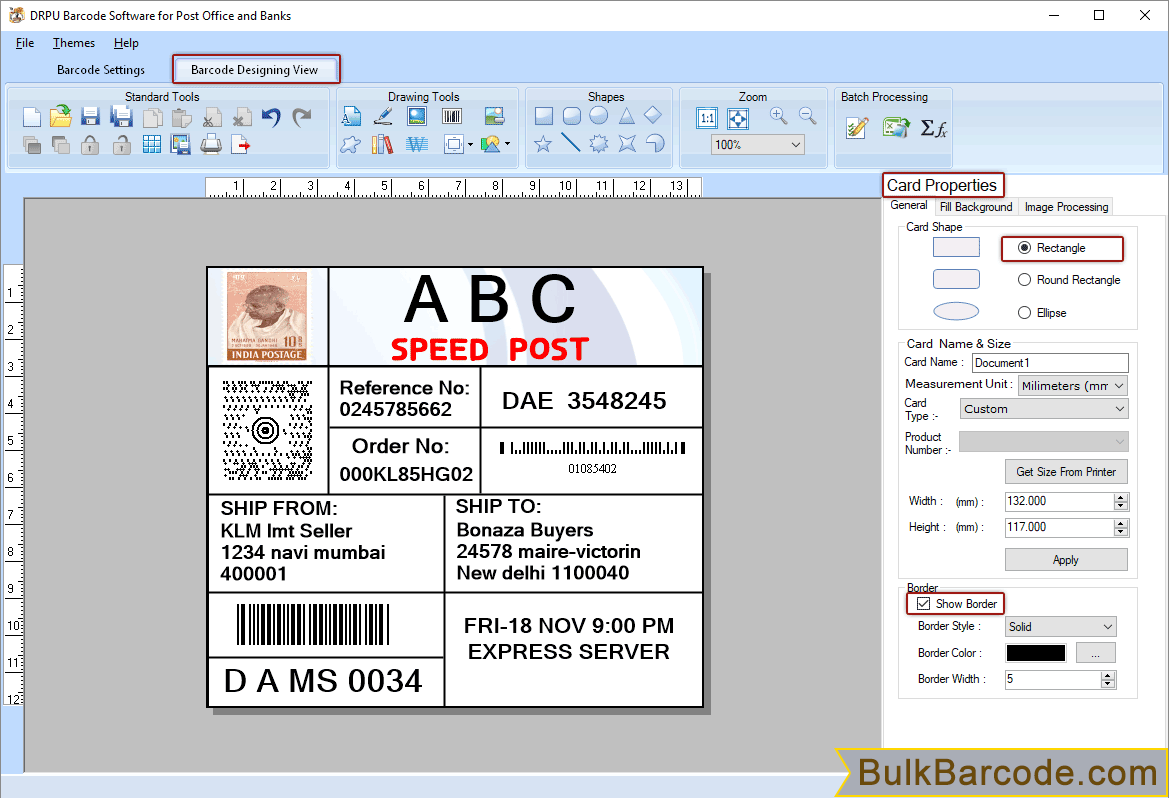The image size is (1169, 798).
Task: Select the Rectangle card shape radio button
Action: pos(1024,248)
